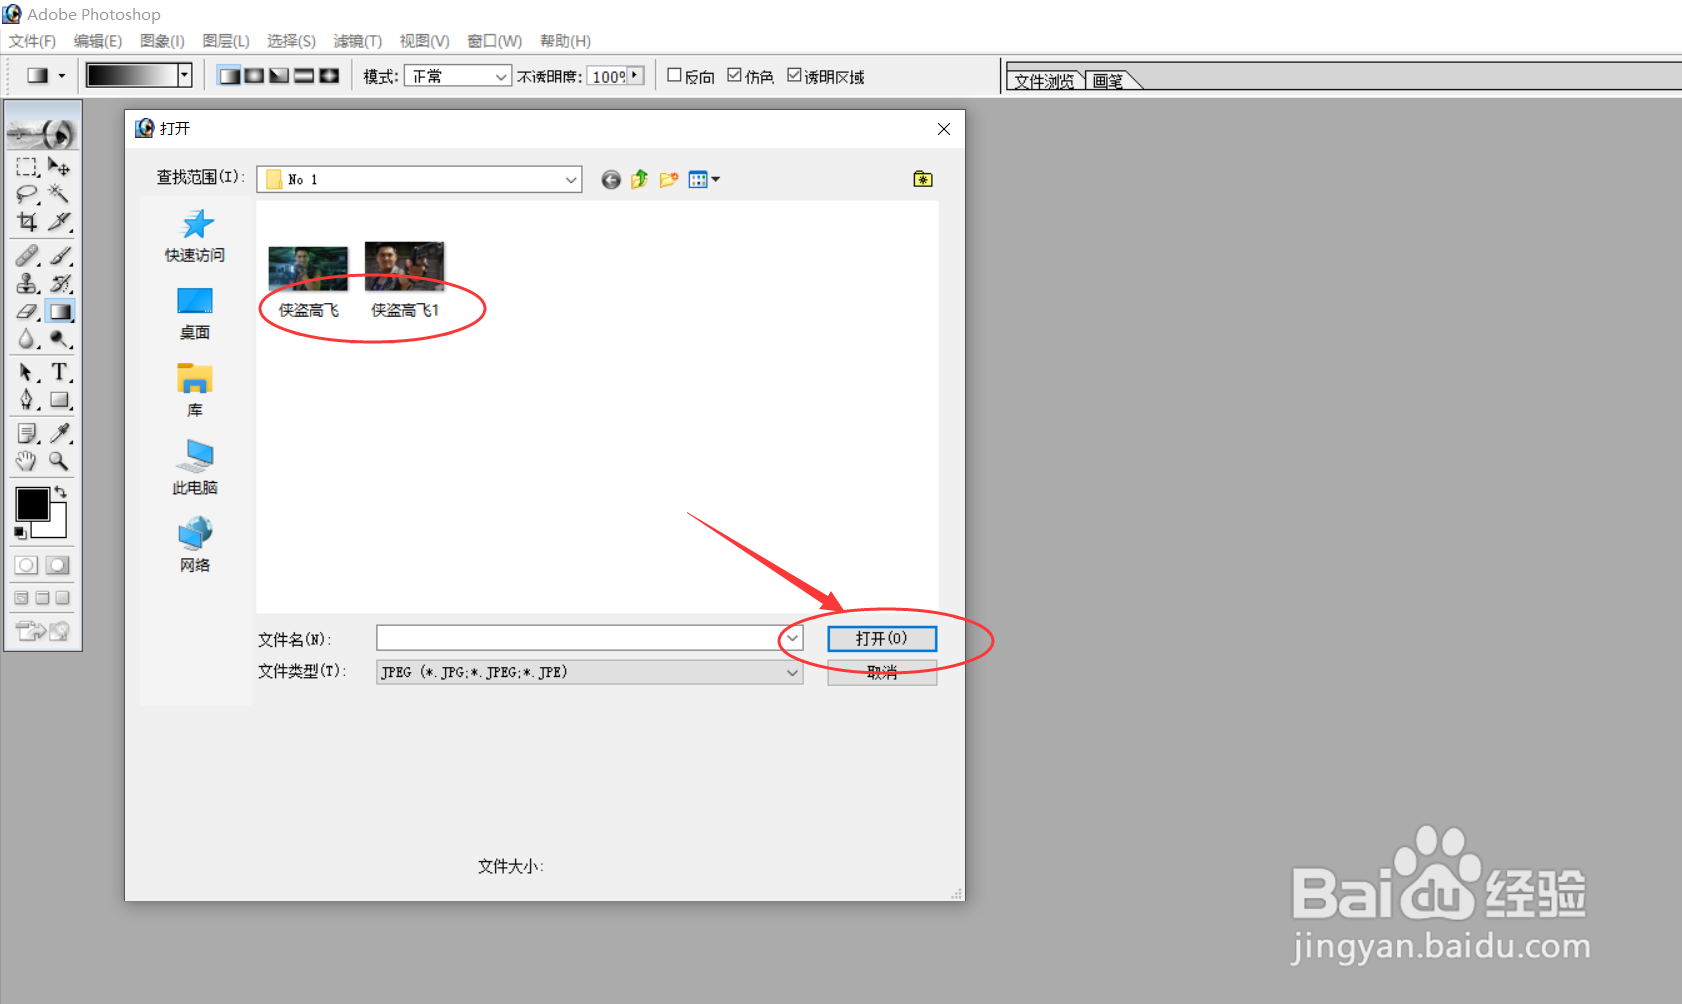1682x1004 pixels.
Task: Open the 编辑(E) menu
Action: [x=98, y=41]
